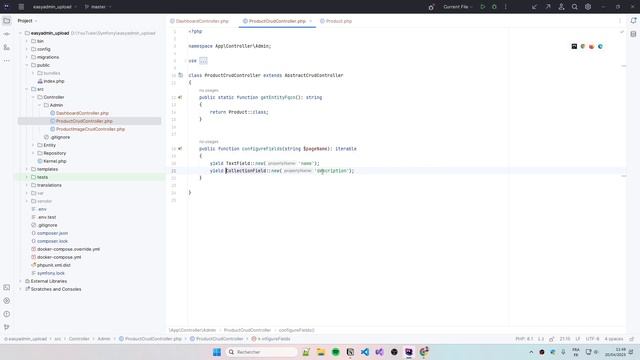Click the Push arrow icon
The width and height of the screenshot is (640, 360).
548,7
